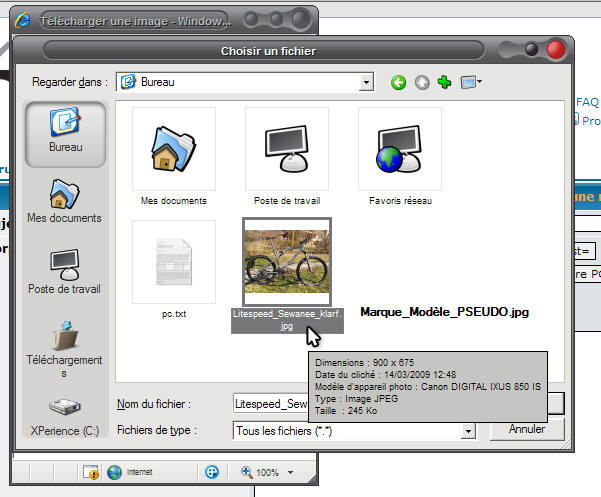The height and width of the screenshot is (497, 601).
Task: Select the Favoris réseau icon
Action: 399,152
